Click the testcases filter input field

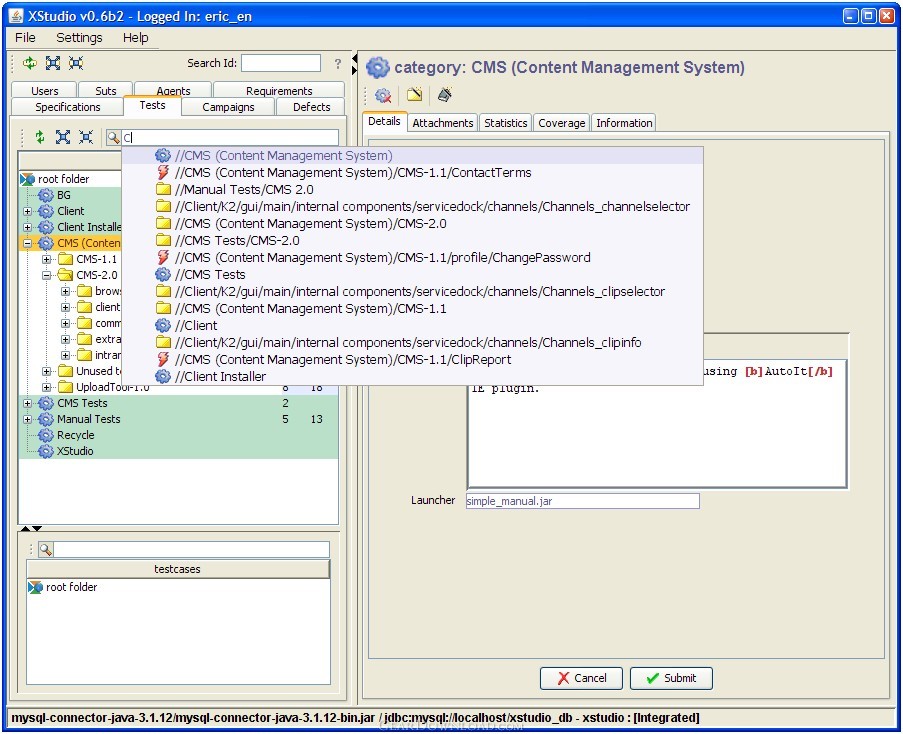[192, 549]
